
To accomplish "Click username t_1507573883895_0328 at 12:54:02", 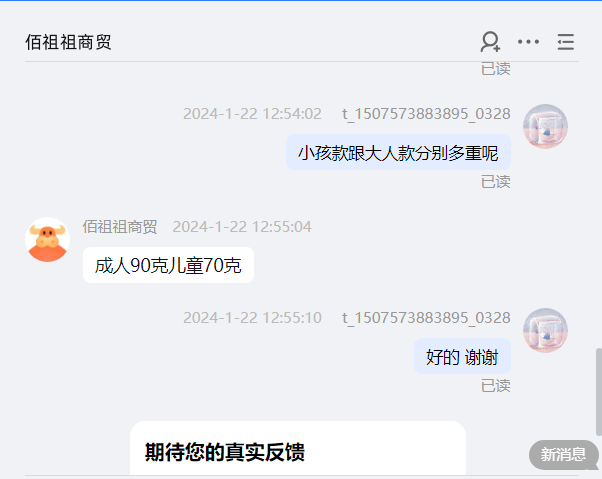I will click(x=426, y=114).
